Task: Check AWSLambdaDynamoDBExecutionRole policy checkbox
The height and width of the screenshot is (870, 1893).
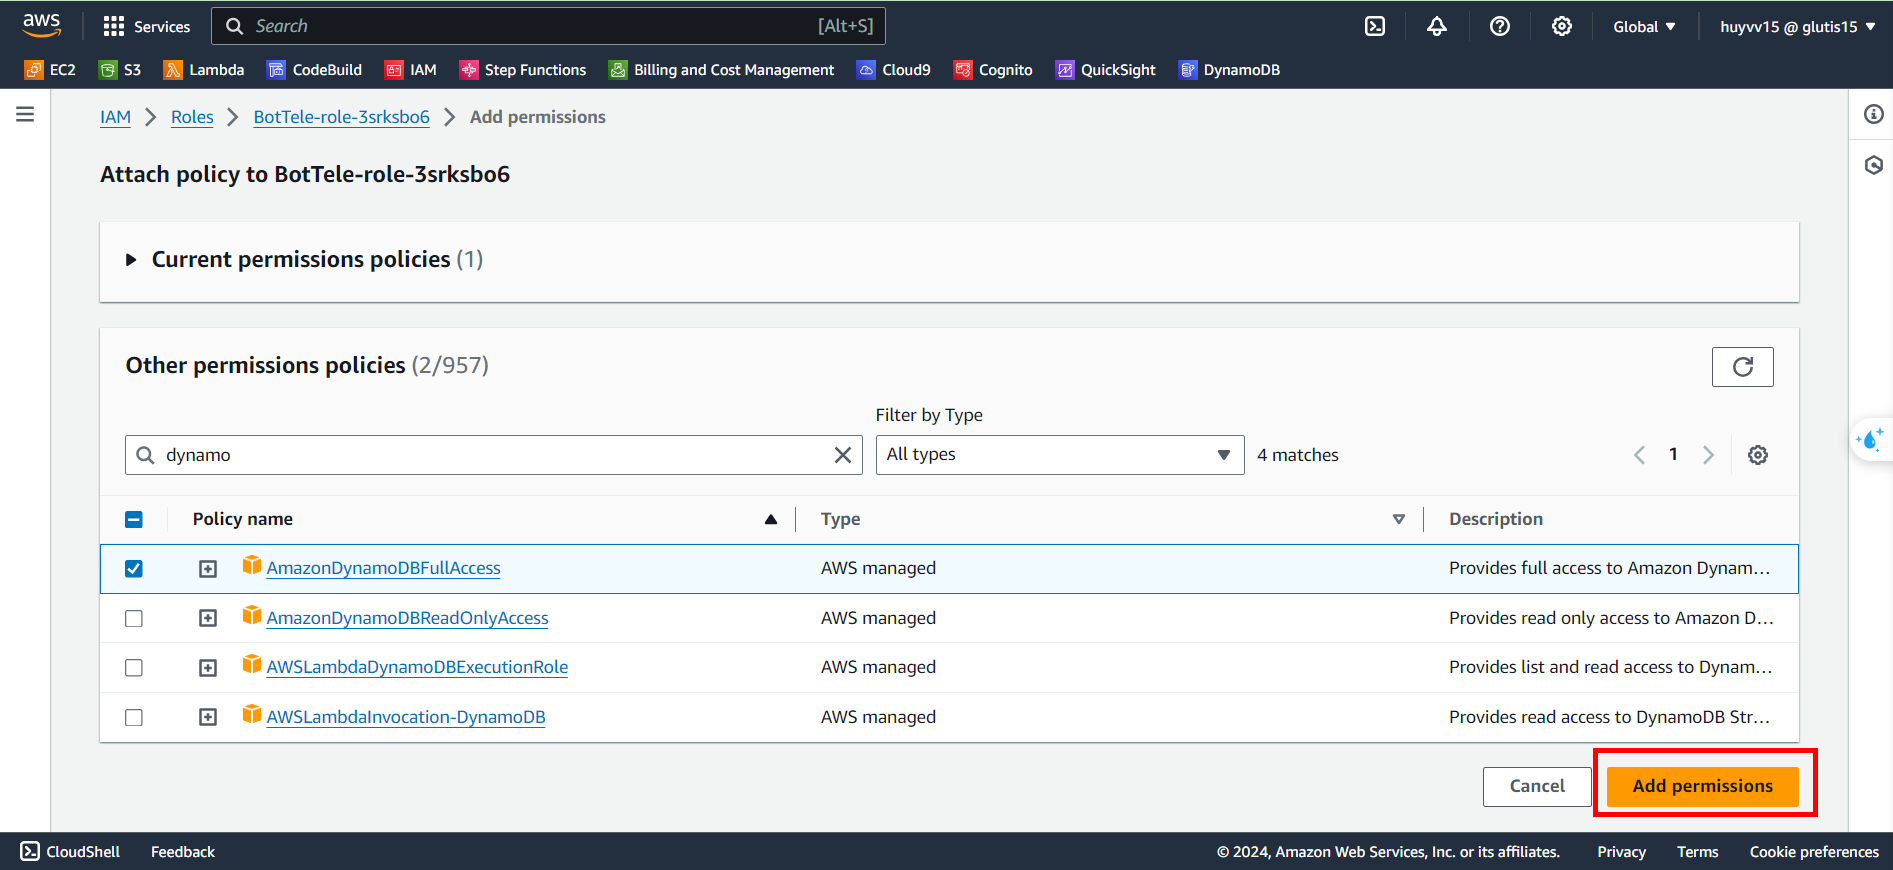Action: 134,667
